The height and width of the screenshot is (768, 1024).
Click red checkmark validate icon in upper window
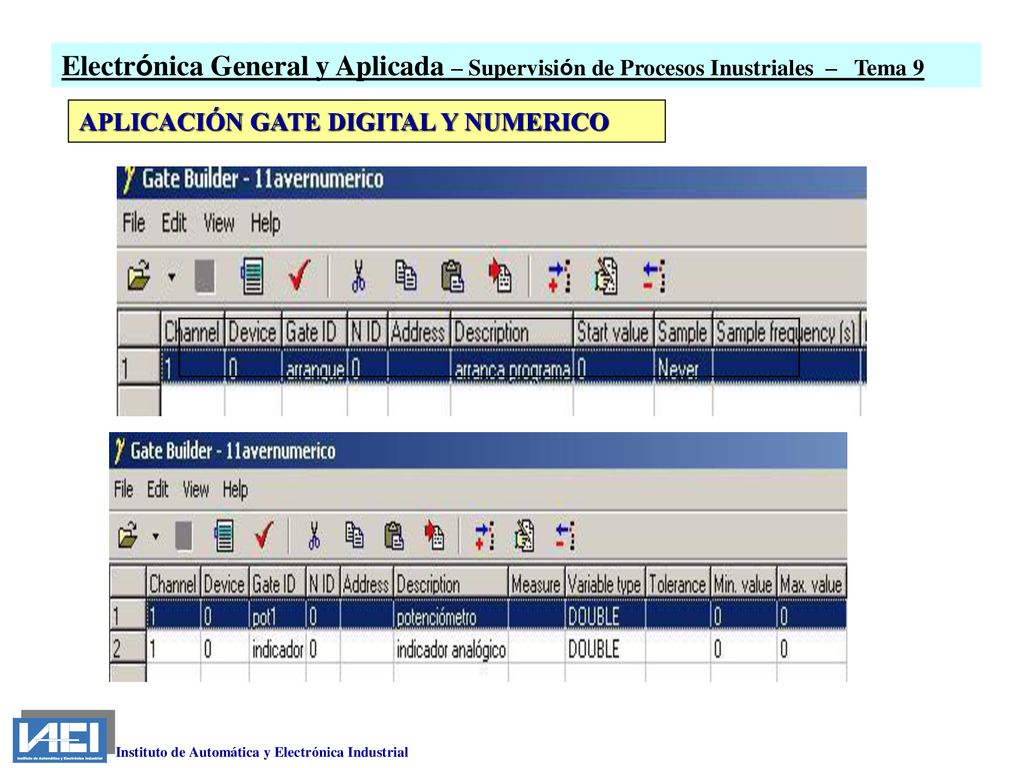pyautogui.click(x=299, y=276)
